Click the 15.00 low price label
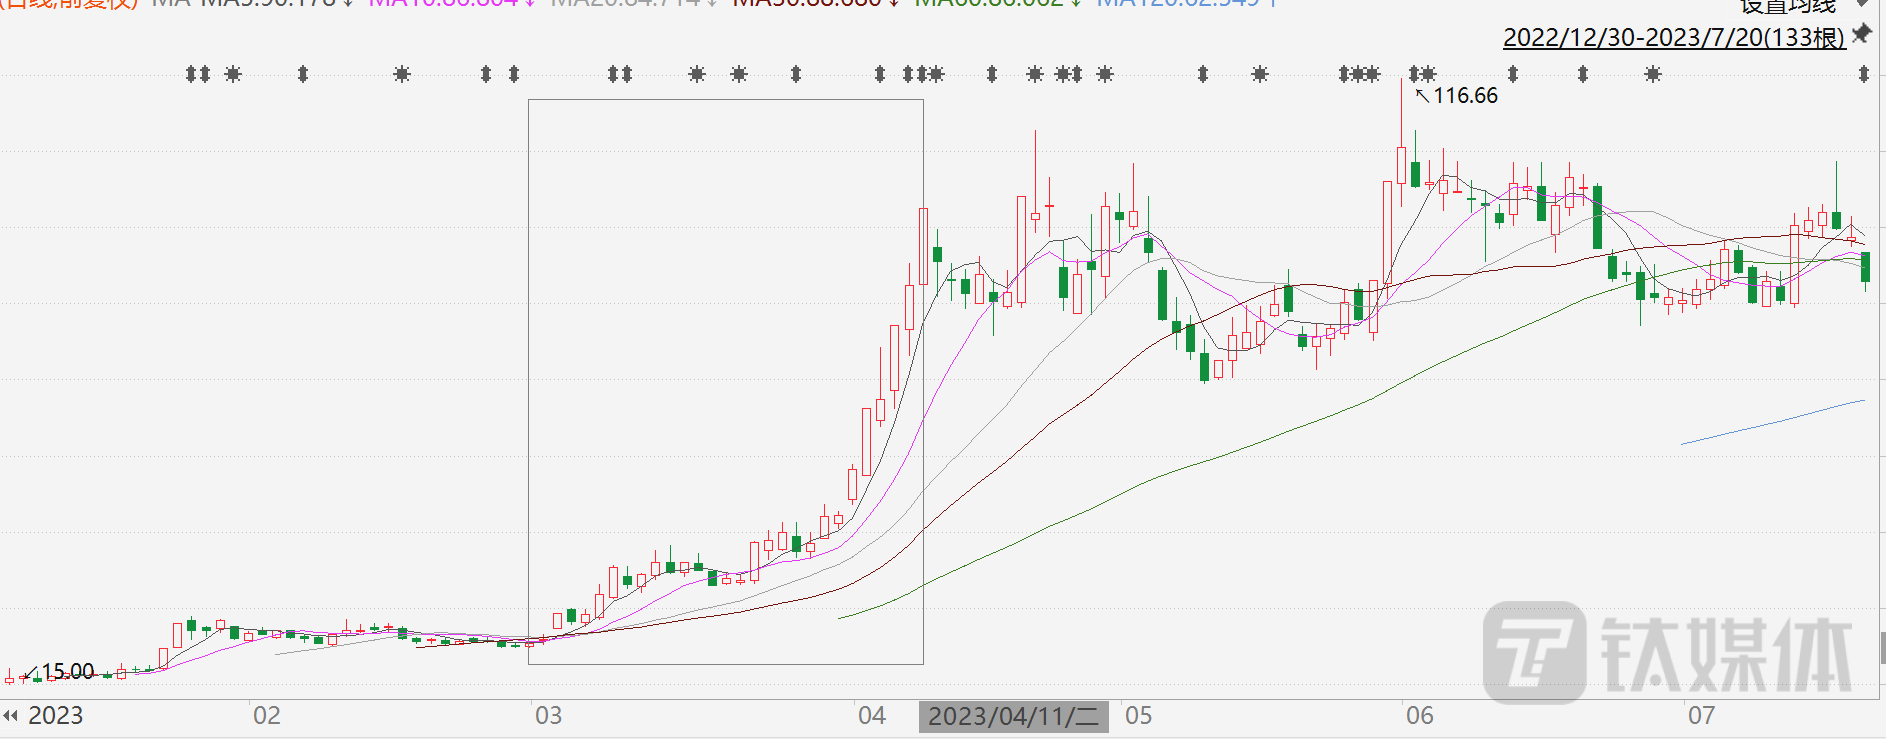Viewport: 1886px width, 739px height. (x=67, y=671)
